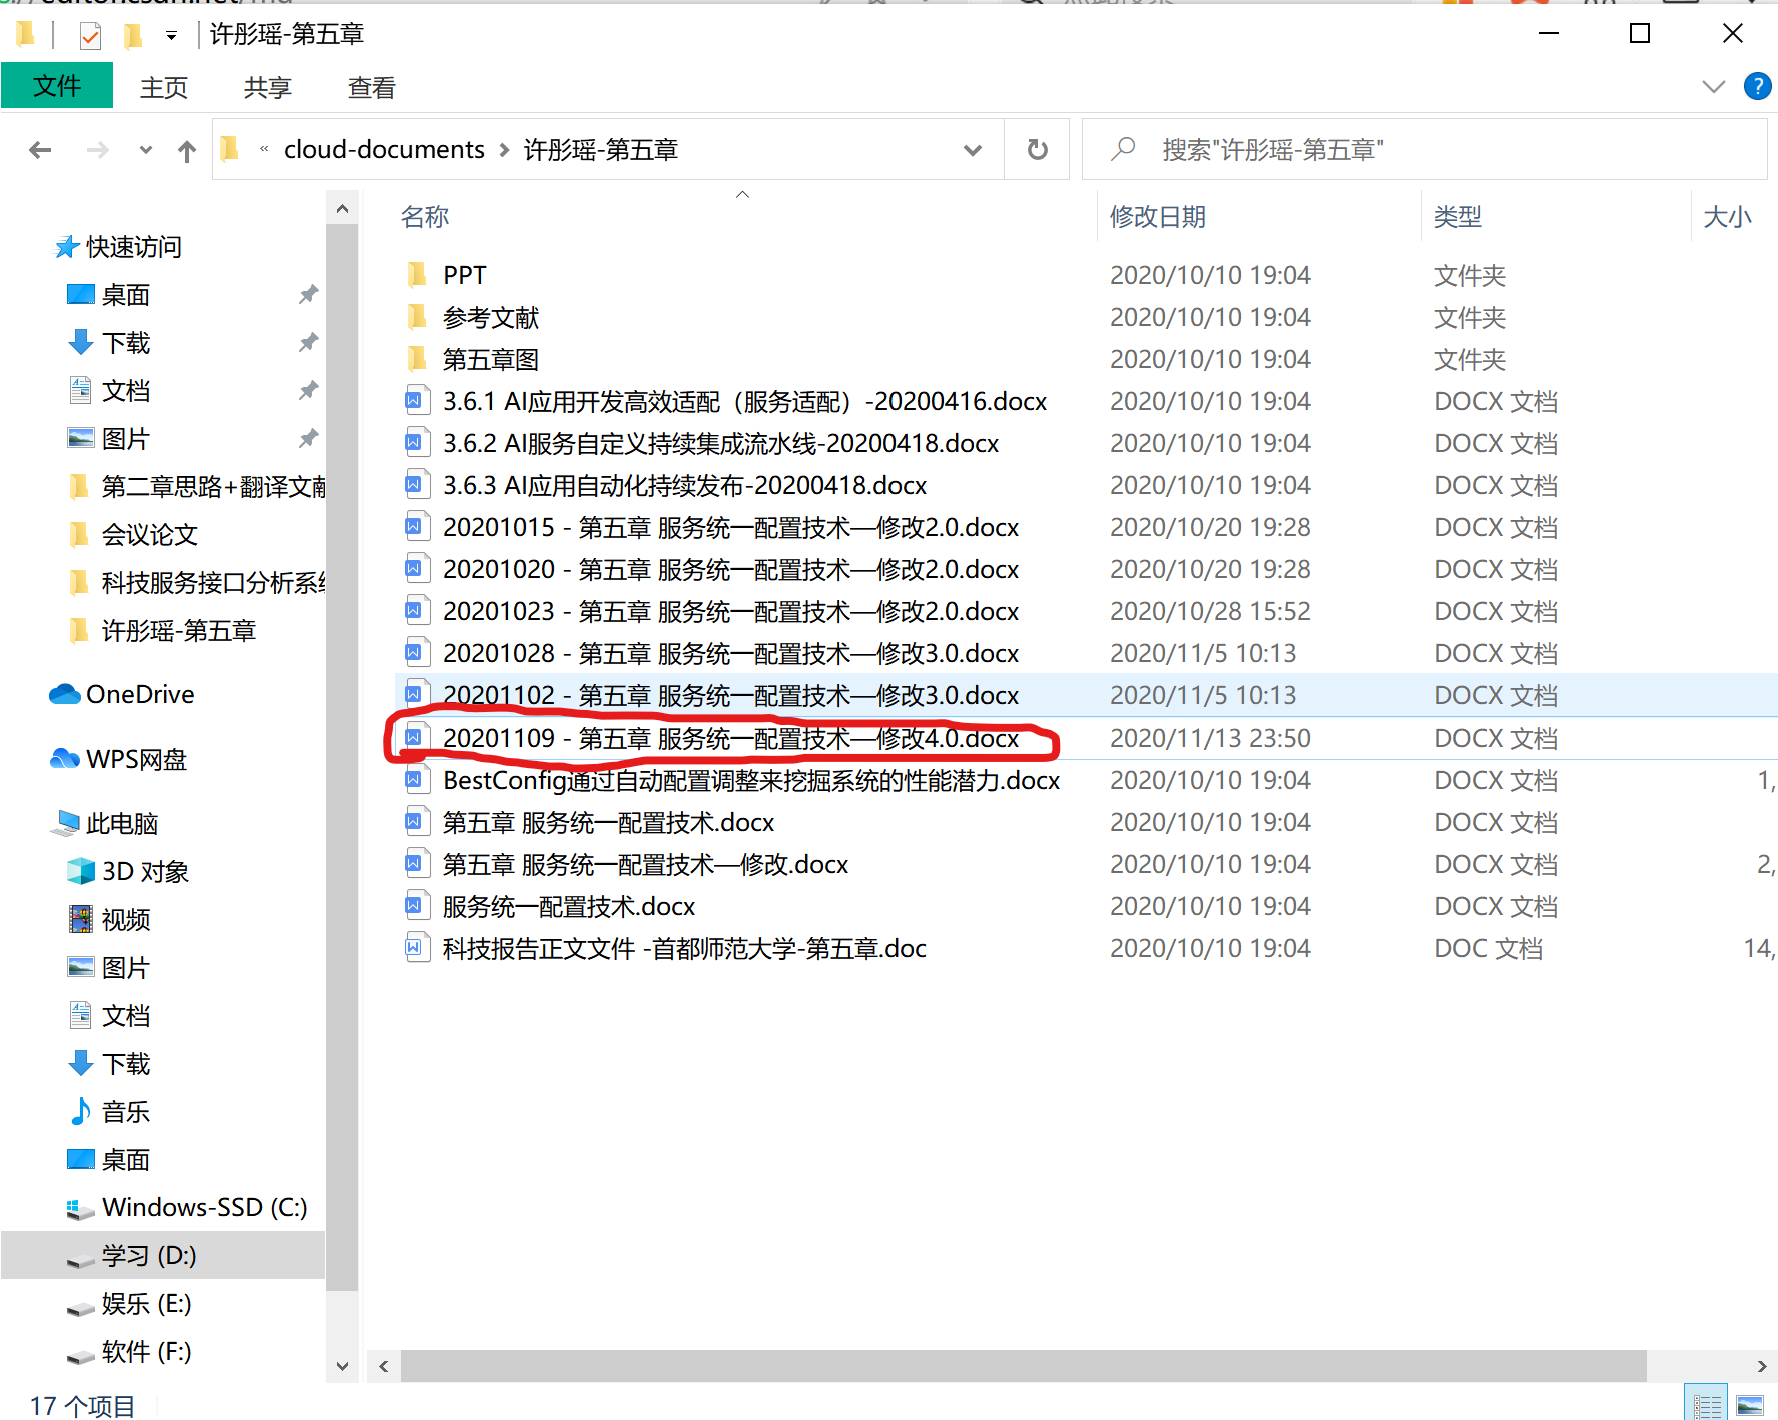This screenshot has height=1420, width=1778.
Task: Select 第五章 服务统一配置技术.docx file
Action: coord(608,822)
